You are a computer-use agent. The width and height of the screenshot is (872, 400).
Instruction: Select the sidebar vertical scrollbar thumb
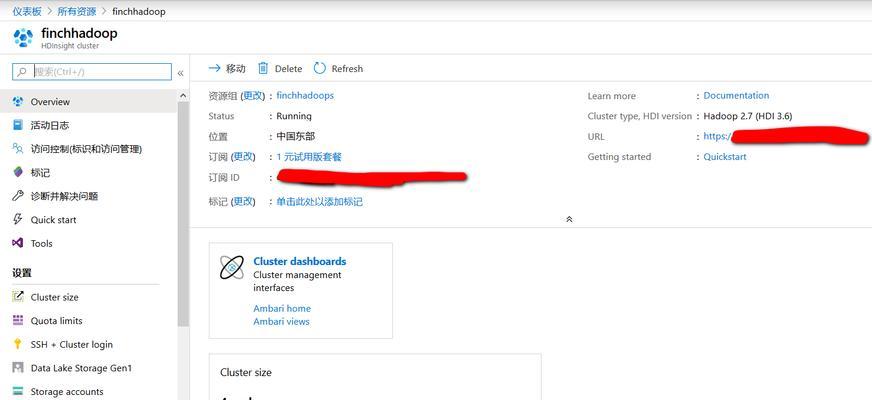click(x=183, y=214)
